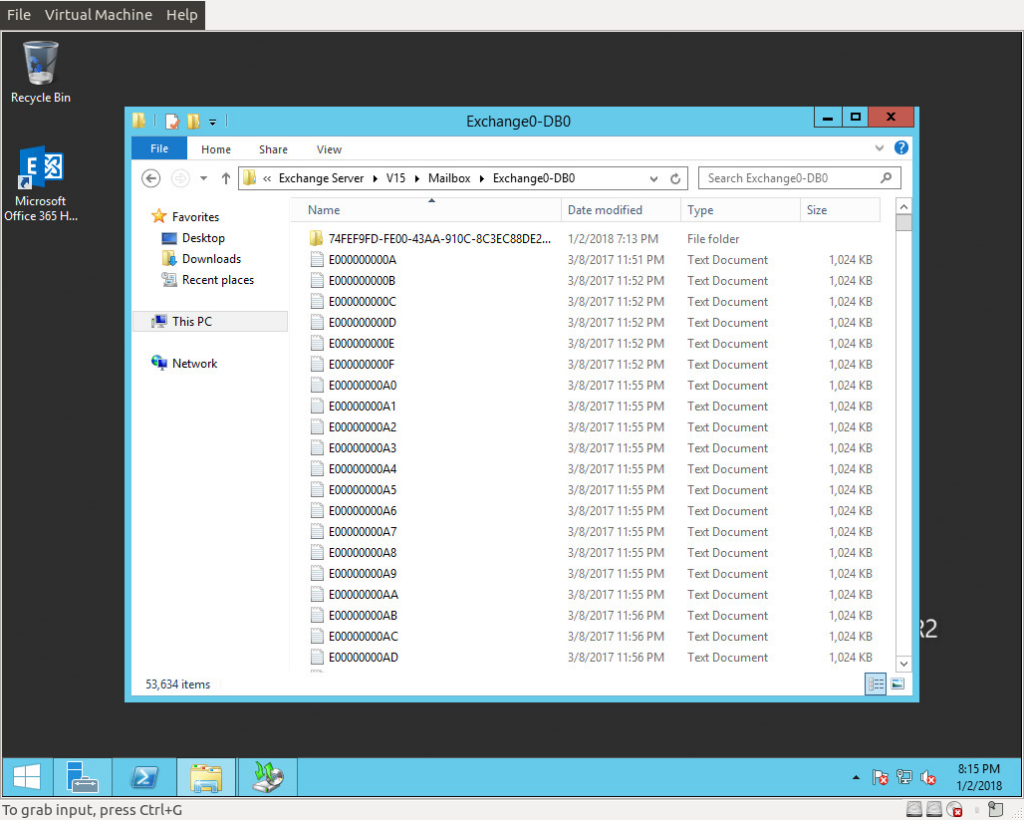Open the Virtual Machine menu
The image size is (1024, 820).
click(x=99, y=14)
